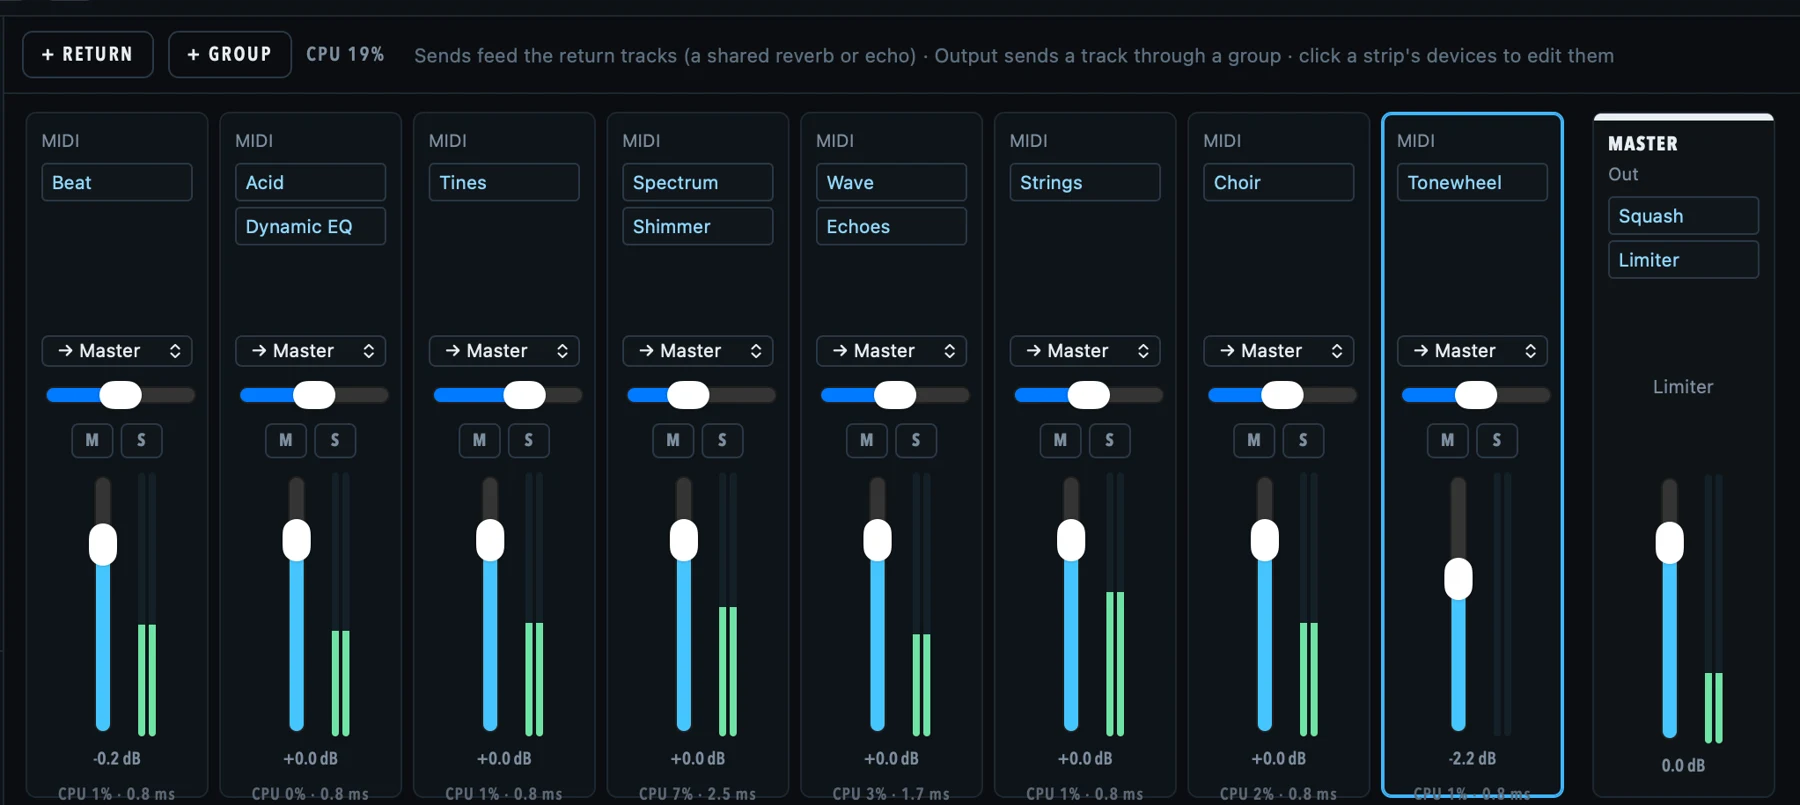Open the Beat instrument device
The width and height of the screenshot is (1800, 805).
(x=117, y=182)
